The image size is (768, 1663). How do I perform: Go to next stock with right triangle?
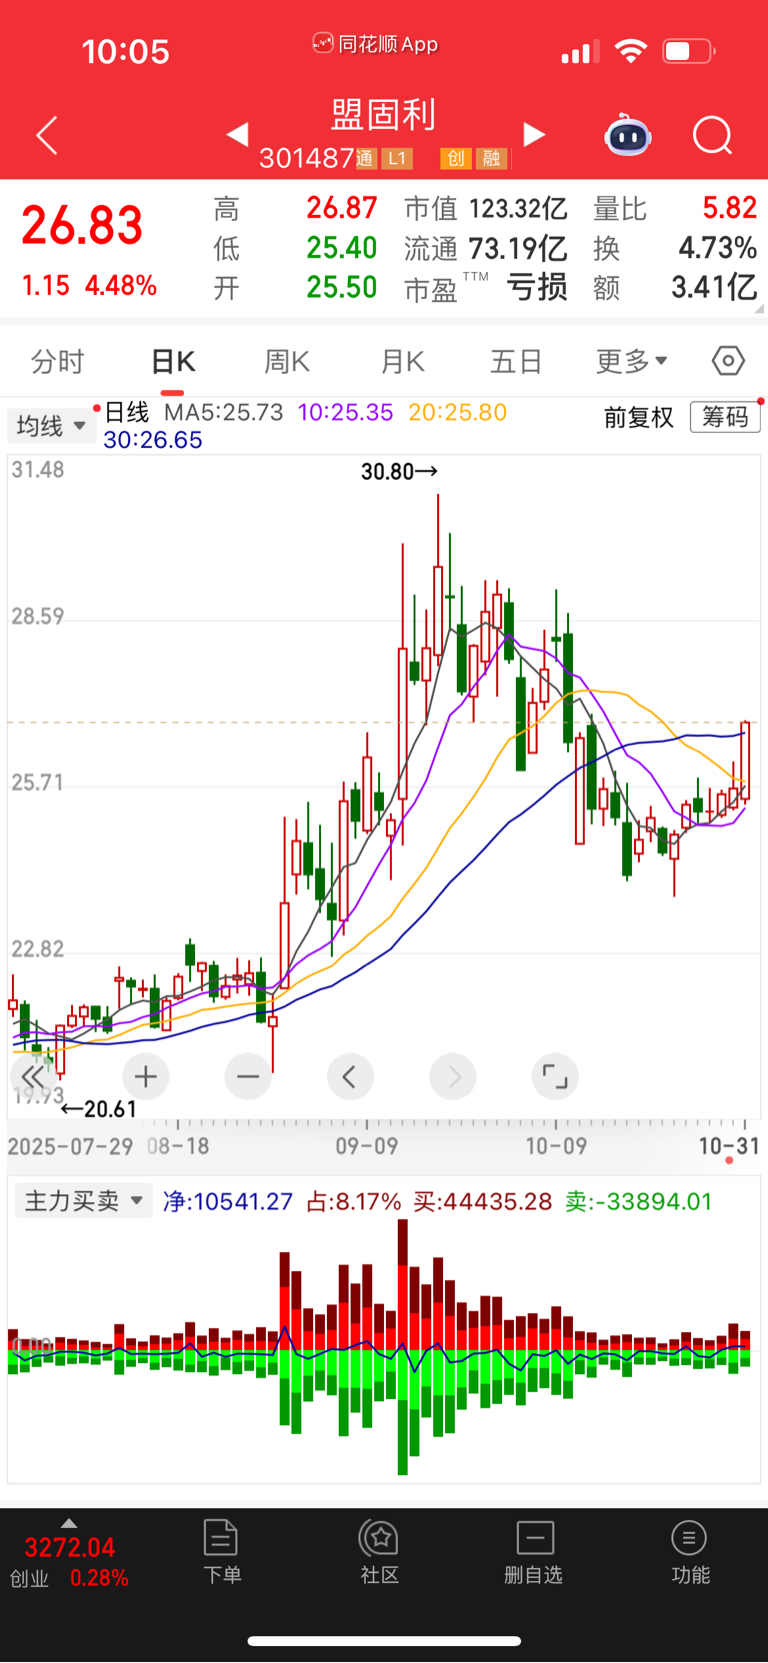pyautogui.click(x=534, y=134)
